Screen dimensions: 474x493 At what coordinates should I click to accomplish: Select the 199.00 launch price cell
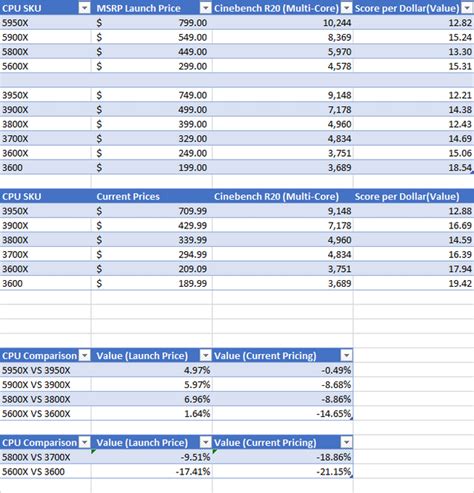(x=152, y=167)
